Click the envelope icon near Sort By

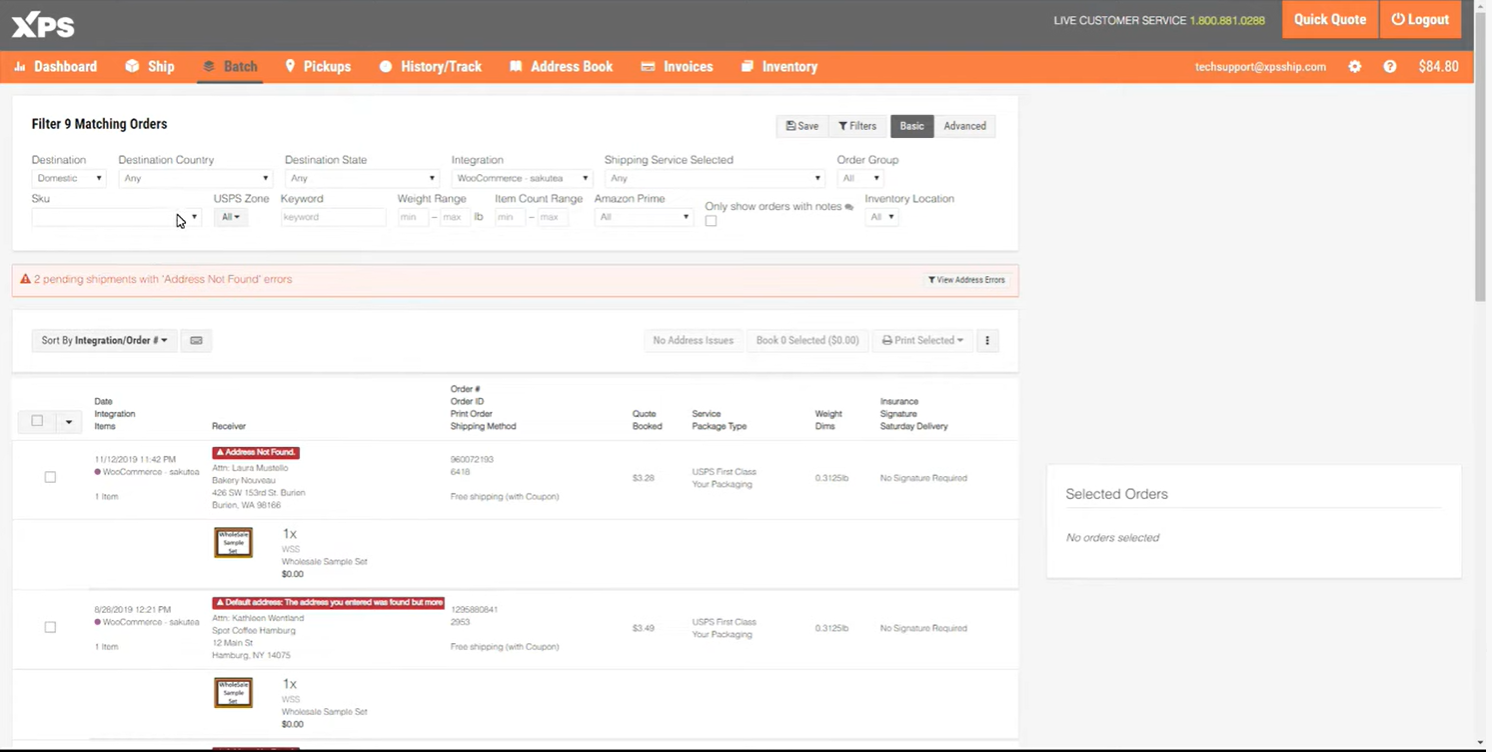coord(196,340)
